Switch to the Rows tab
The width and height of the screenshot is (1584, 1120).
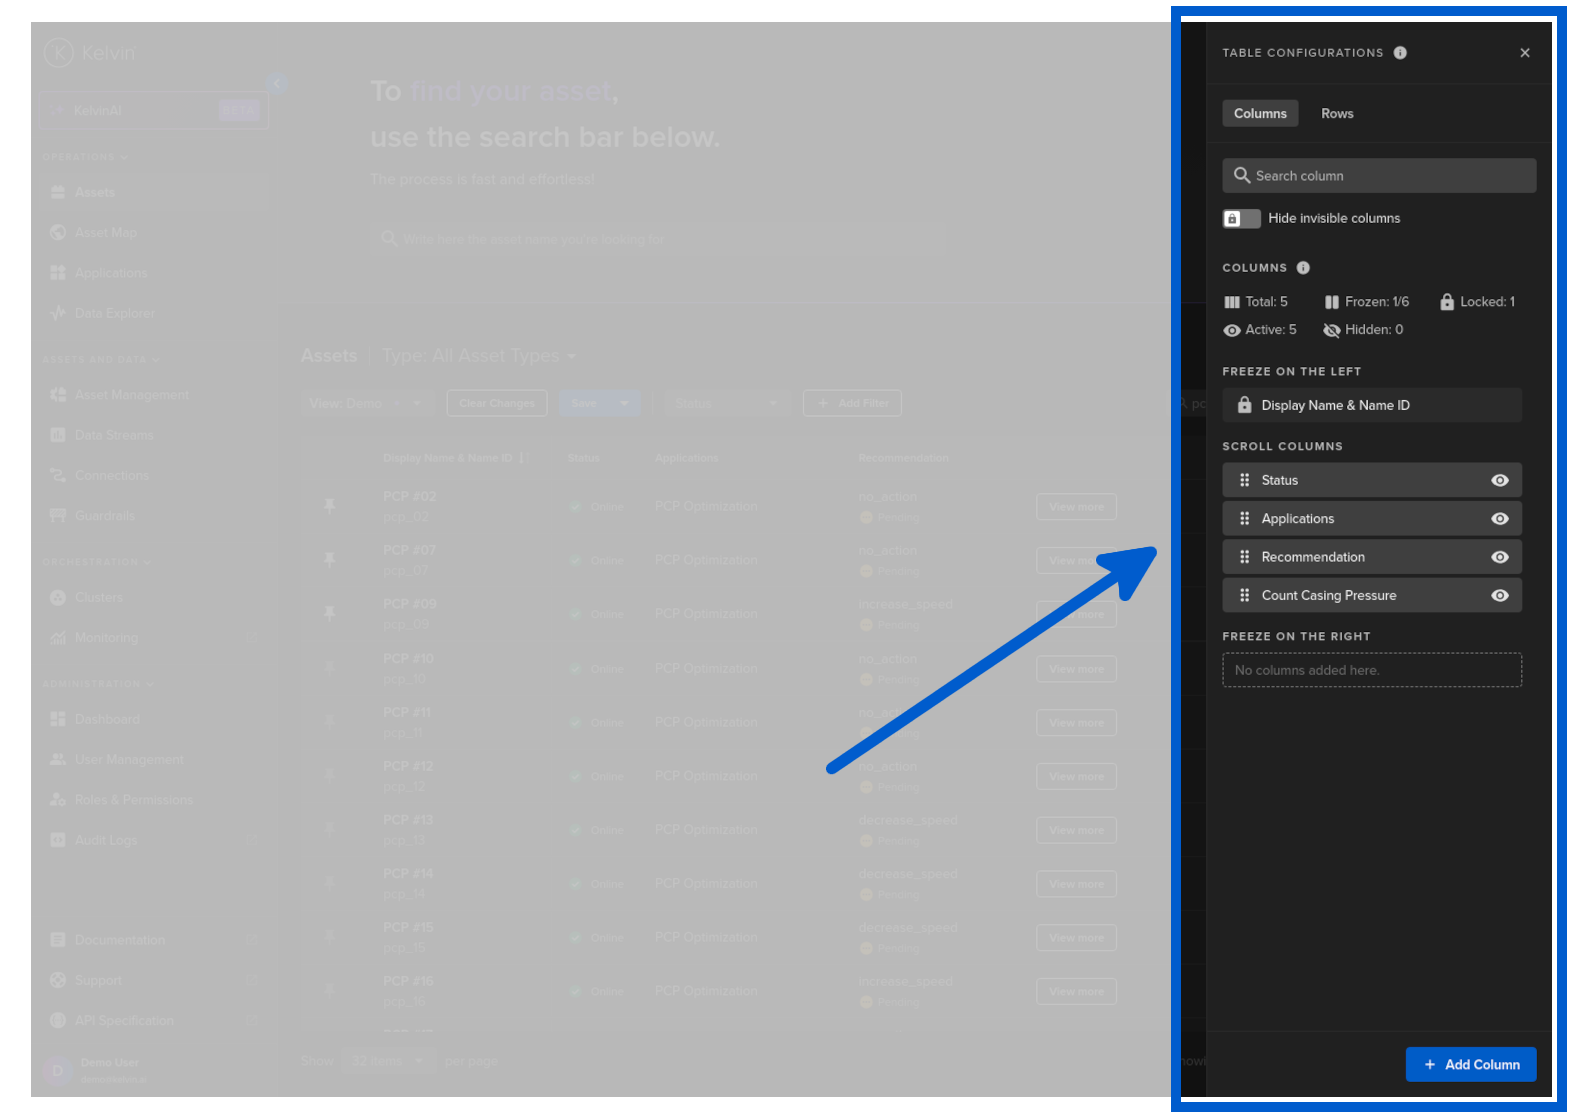[1336, 113]
